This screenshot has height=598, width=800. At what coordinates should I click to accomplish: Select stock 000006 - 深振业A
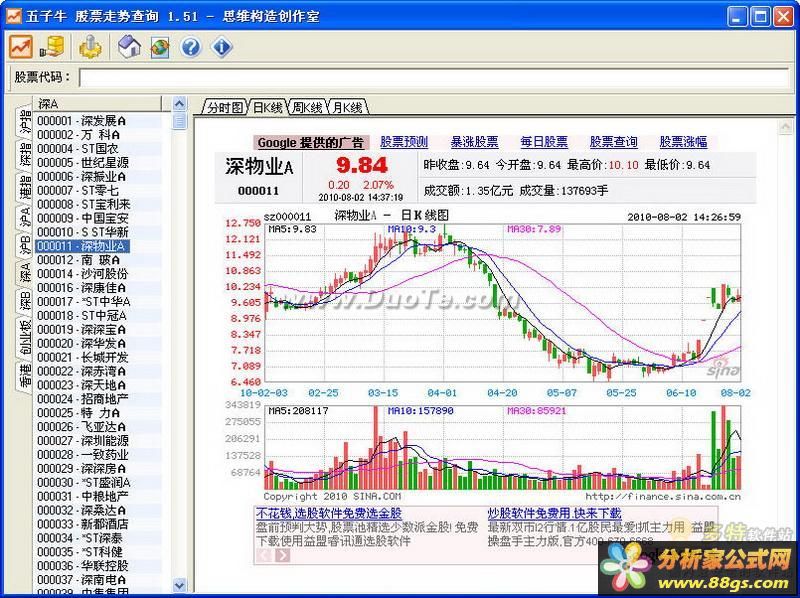pyautogui.click(x=82, y=177)
